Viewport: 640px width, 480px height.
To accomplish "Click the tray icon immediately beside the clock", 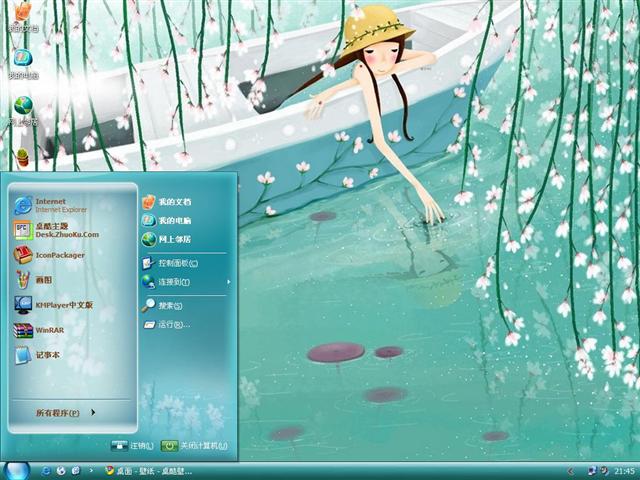I will 604,471.
